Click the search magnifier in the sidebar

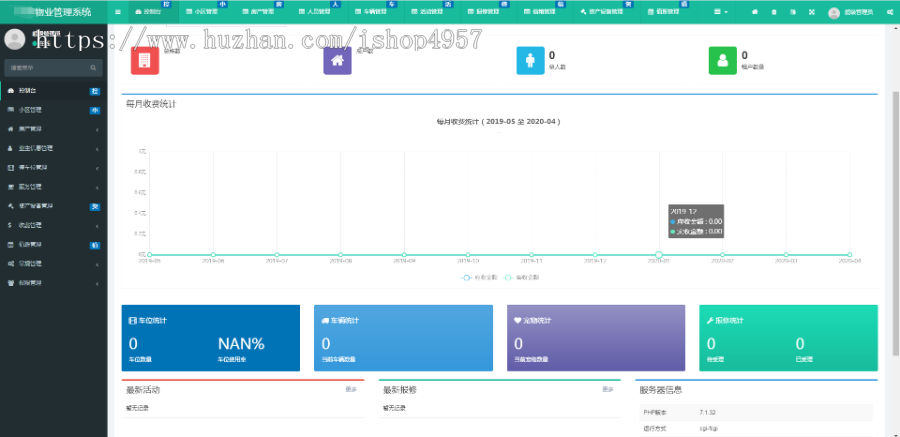(93, 68)
